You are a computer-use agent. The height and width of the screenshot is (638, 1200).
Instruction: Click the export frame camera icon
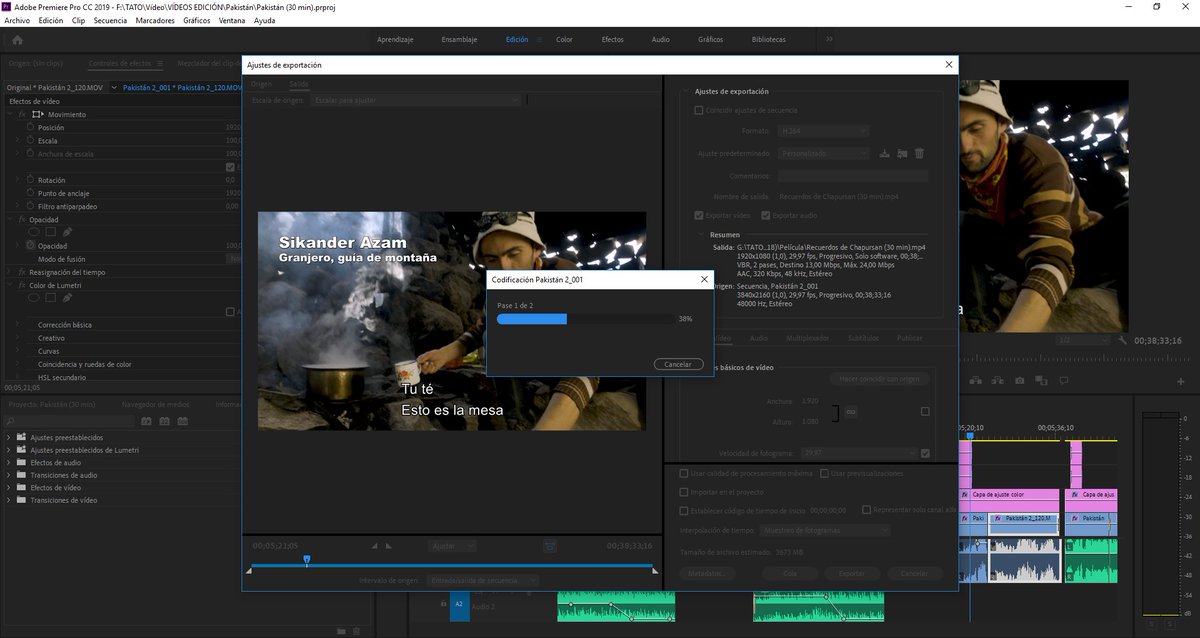click(1020, 380)
